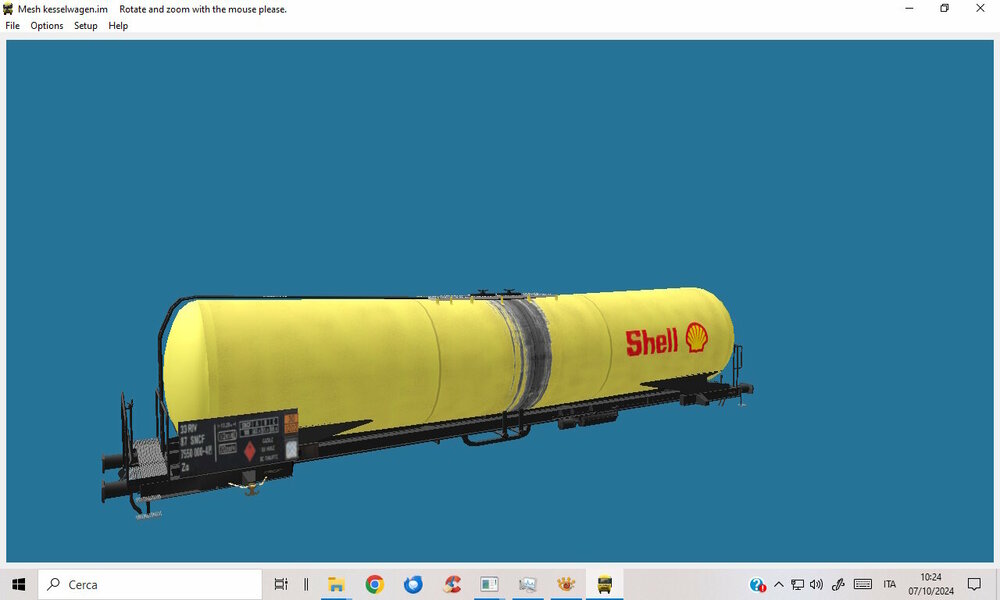Switch to the document viewer taskbar app
The height and width of the screenshot is (600, 1000).
click(490, 584)
